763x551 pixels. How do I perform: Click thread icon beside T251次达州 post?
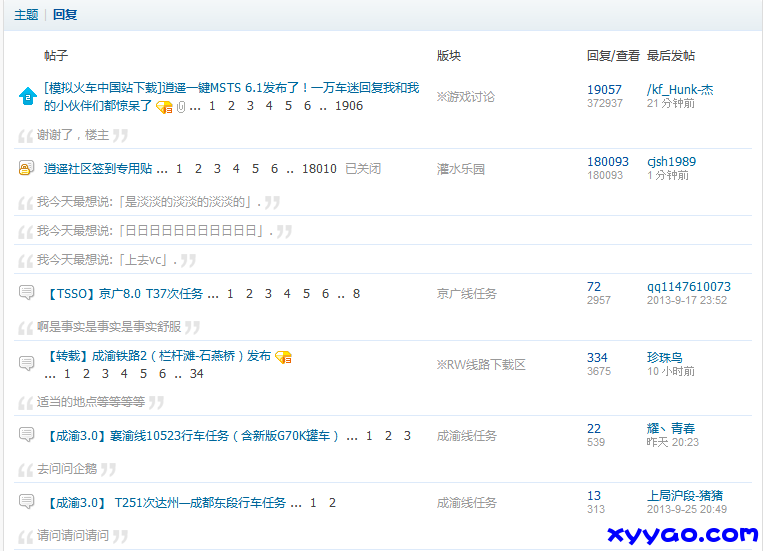(26, 501)
